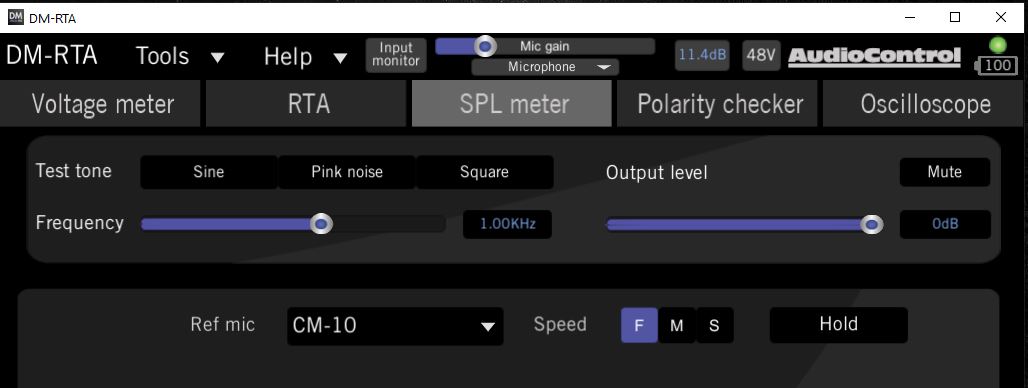Click the Hold button
Viewport: 1028px width, 388px height.
pos(838,324)
